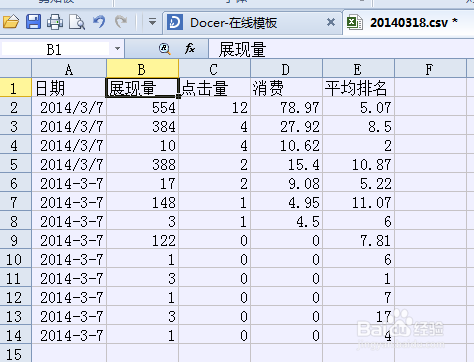Click cell with value 148
The height and width of the screenshot is (362, 474).
click(x=142, y=202)
